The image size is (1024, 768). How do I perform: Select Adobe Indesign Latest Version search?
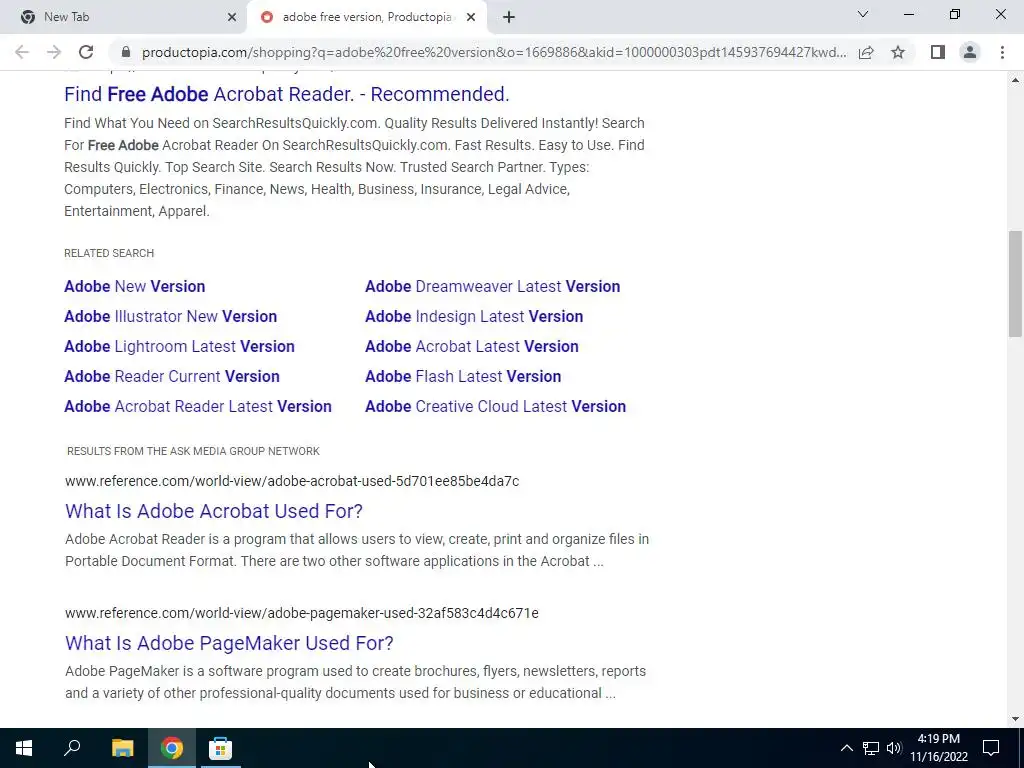tap(474, 316)
